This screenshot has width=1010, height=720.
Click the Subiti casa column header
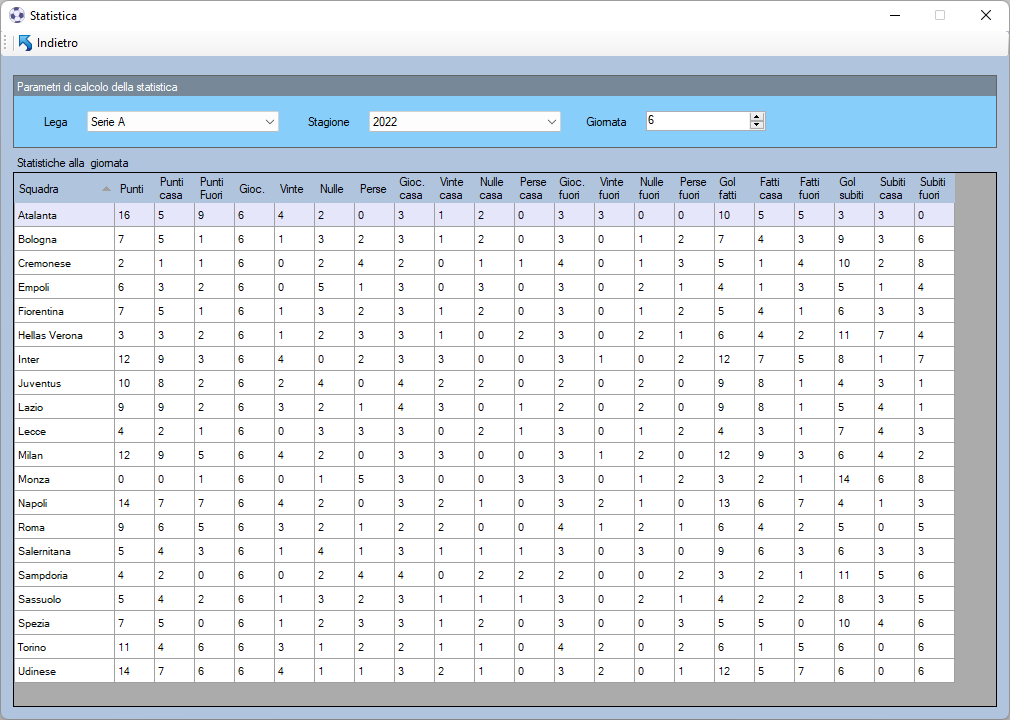893,189
